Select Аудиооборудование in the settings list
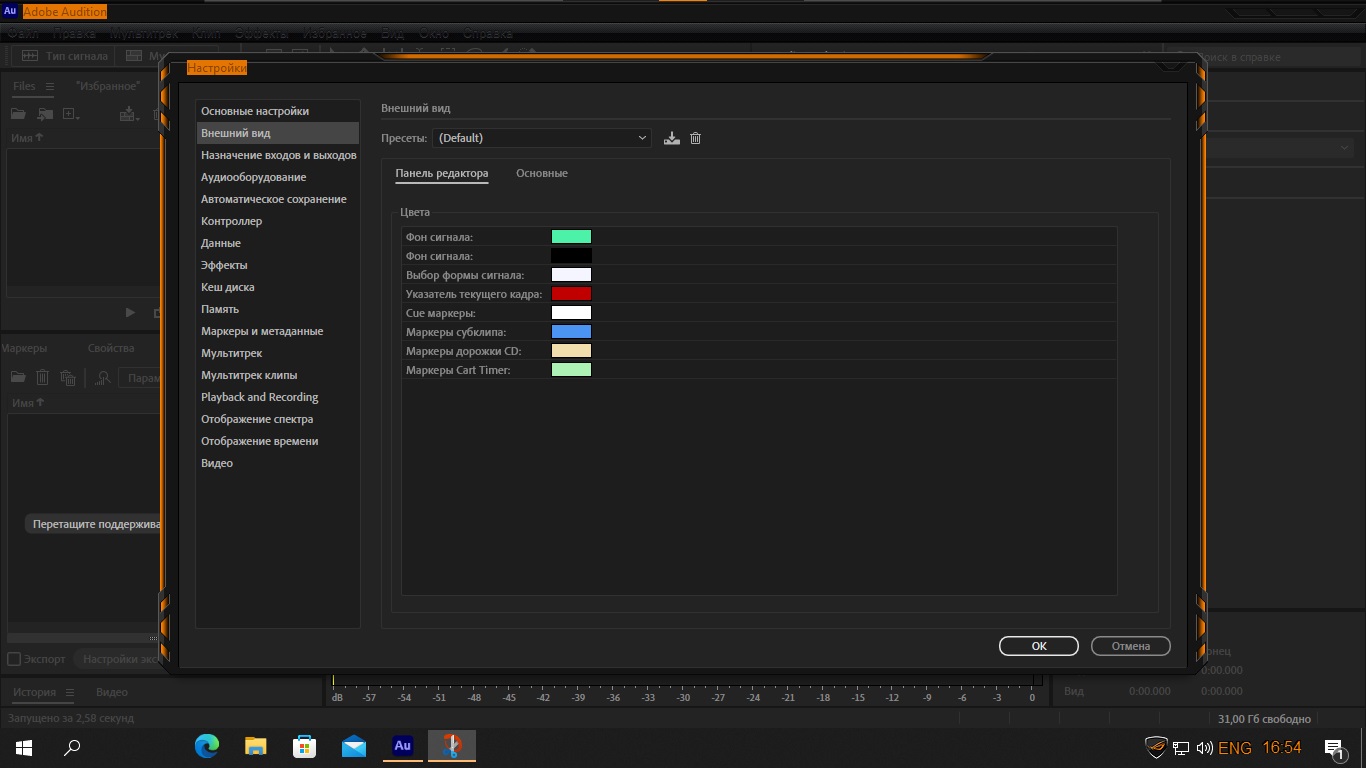 point(254,177)
